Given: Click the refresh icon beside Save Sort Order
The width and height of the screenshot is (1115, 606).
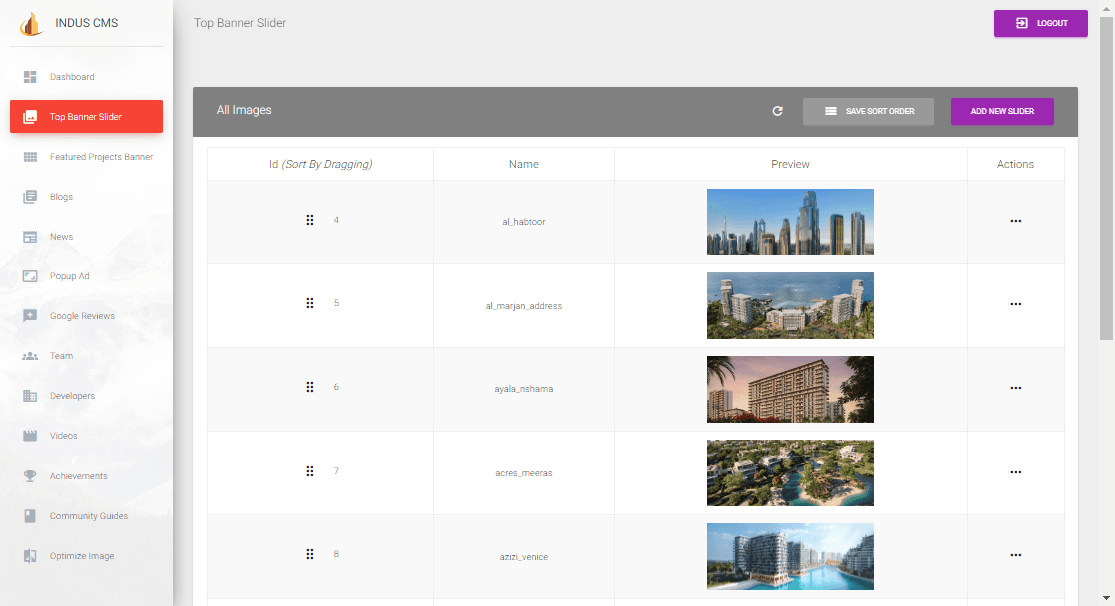Looking at the screenshot, I should coord(777,111).
